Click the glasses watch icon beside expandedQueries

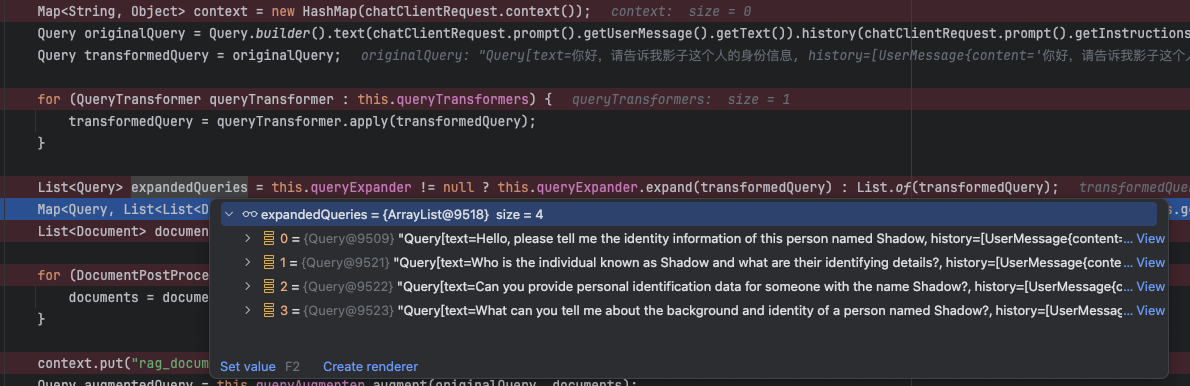[x=250, y=215]
